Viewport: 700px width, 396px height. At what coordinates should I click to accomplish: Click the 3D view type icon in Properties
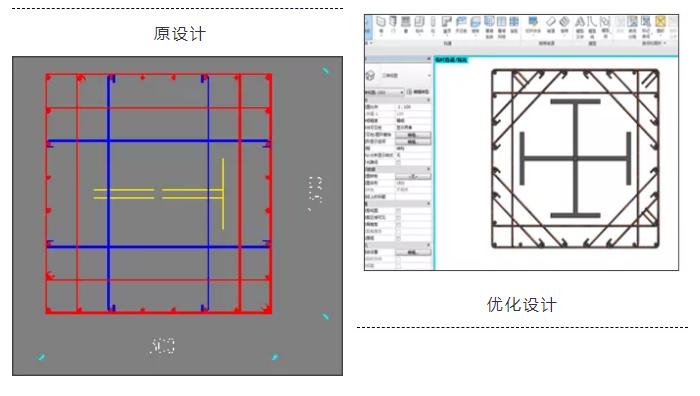370,76
